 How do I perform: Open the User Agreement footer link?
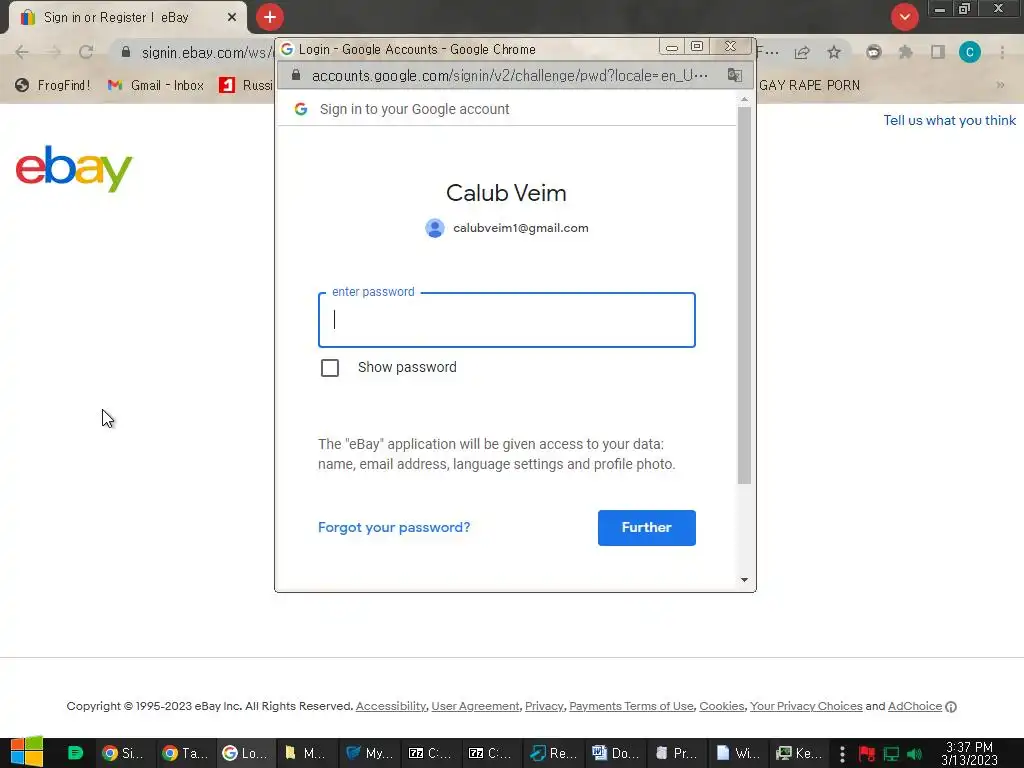pos(475,706)
